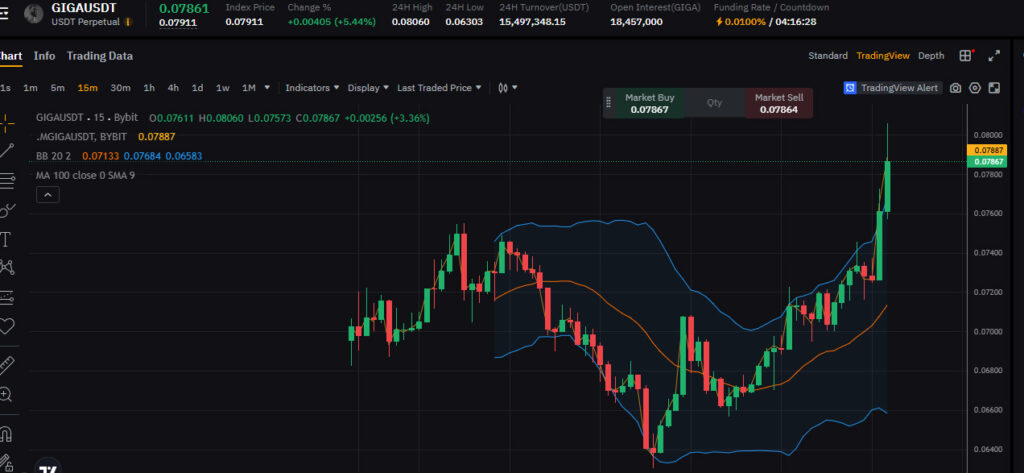Image resolution: width=1024 pixels, height=473 pixels.
Task: Click the Funding Rate / Countdown label
Action: click(x=771, y=8)
